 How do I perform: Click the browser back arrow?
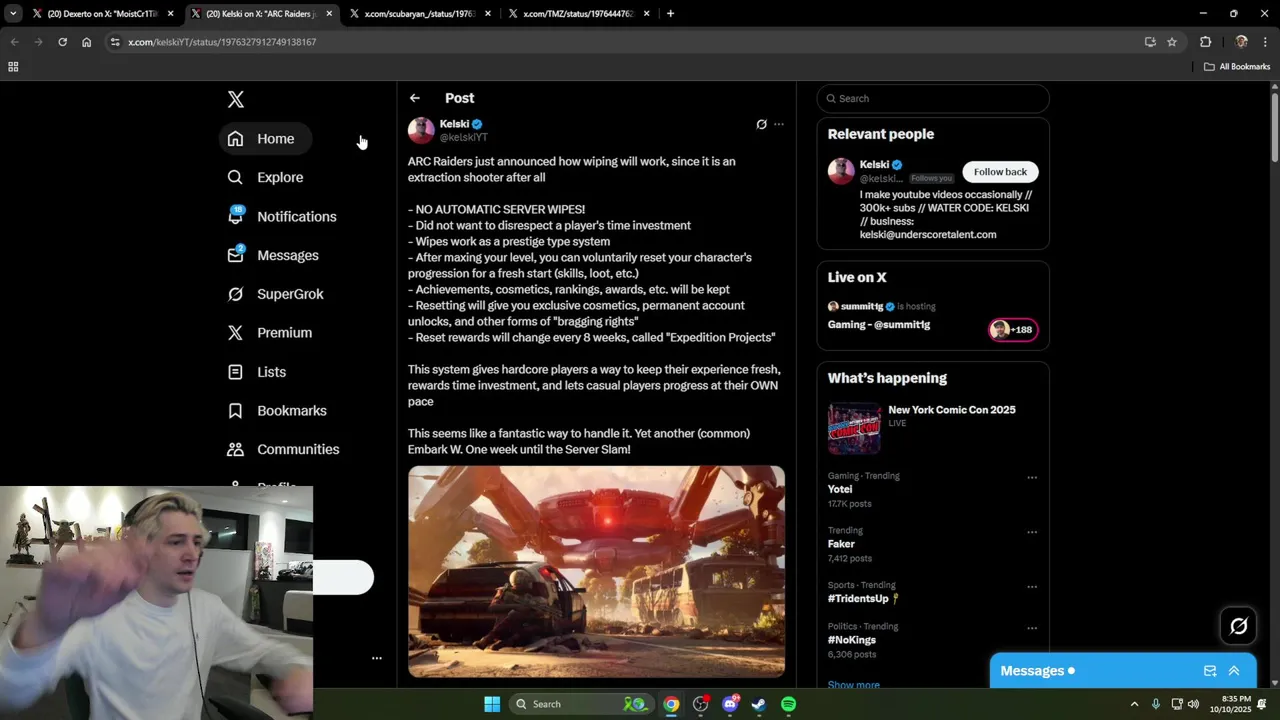14,42
